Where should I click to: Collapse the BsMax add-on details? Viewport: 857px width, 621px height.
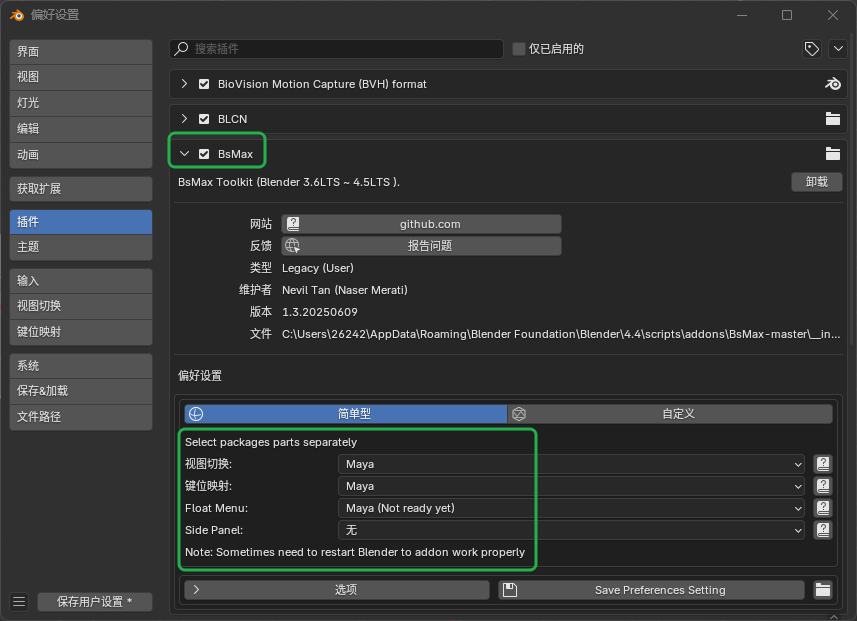(x=184, y=154)
